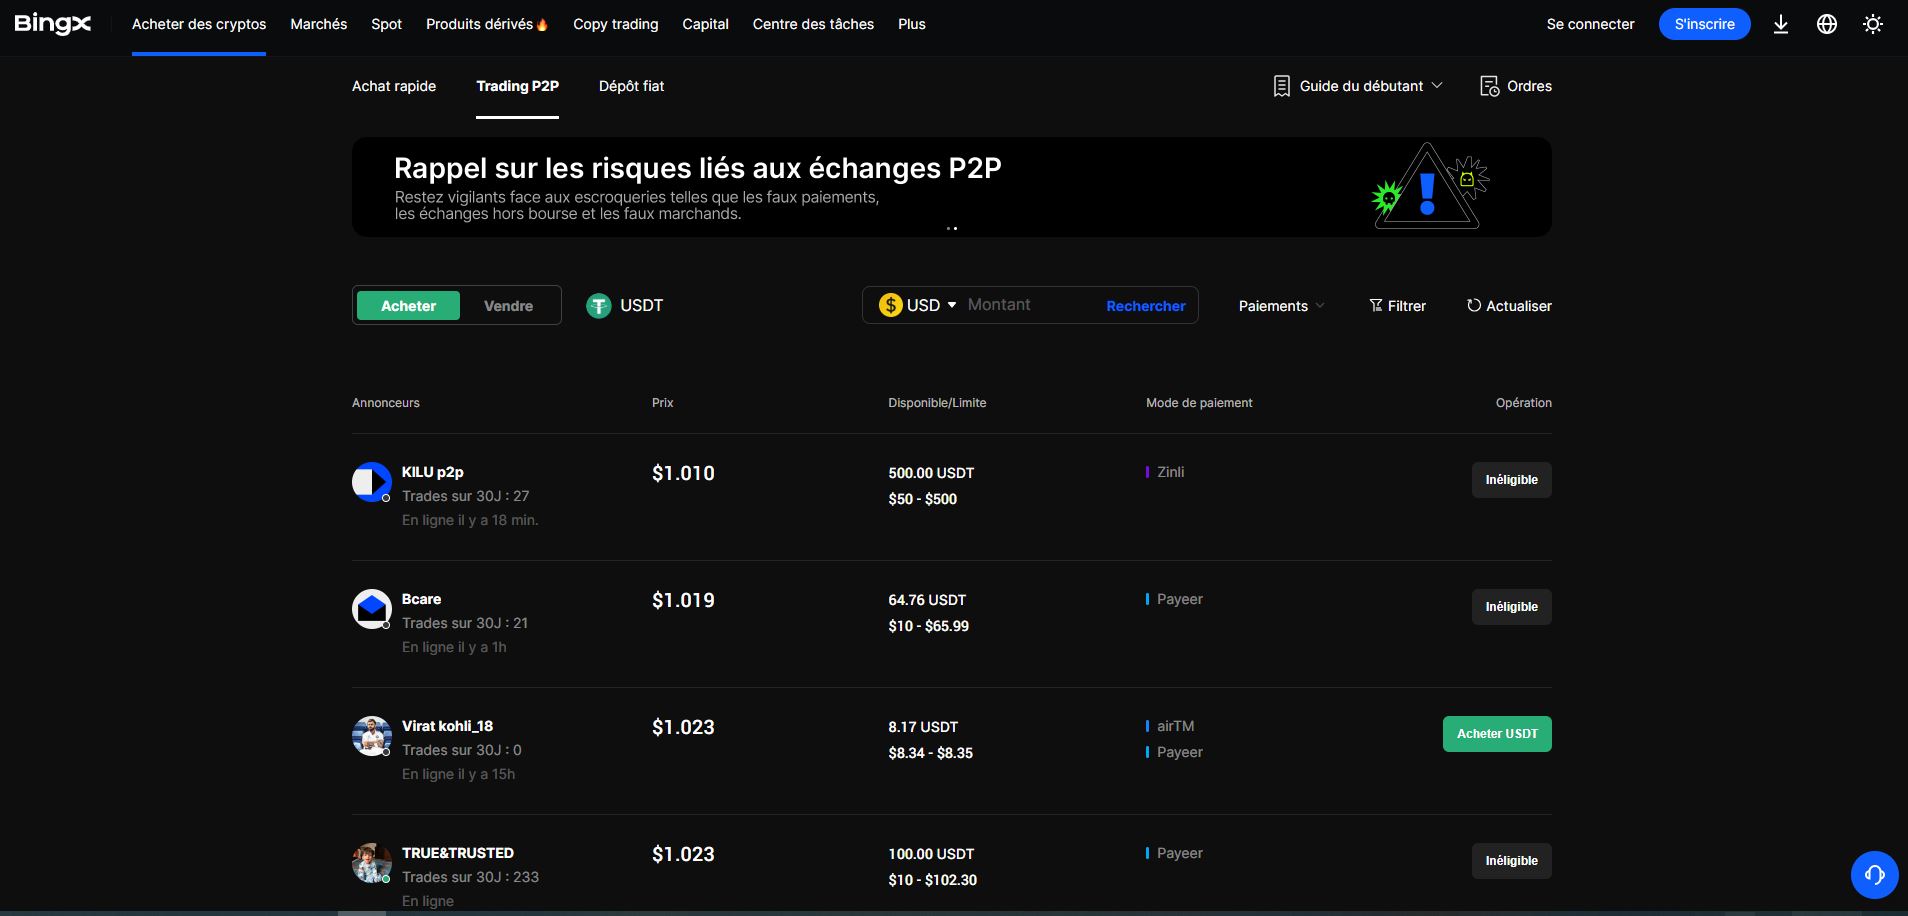Click the banner carousel pagination dots

tap(952, 229)
